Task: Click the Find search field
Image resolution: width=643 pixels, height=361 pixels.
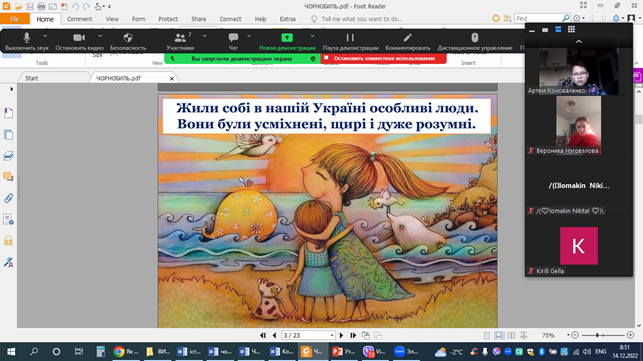Action: click(x=538, y=18)
